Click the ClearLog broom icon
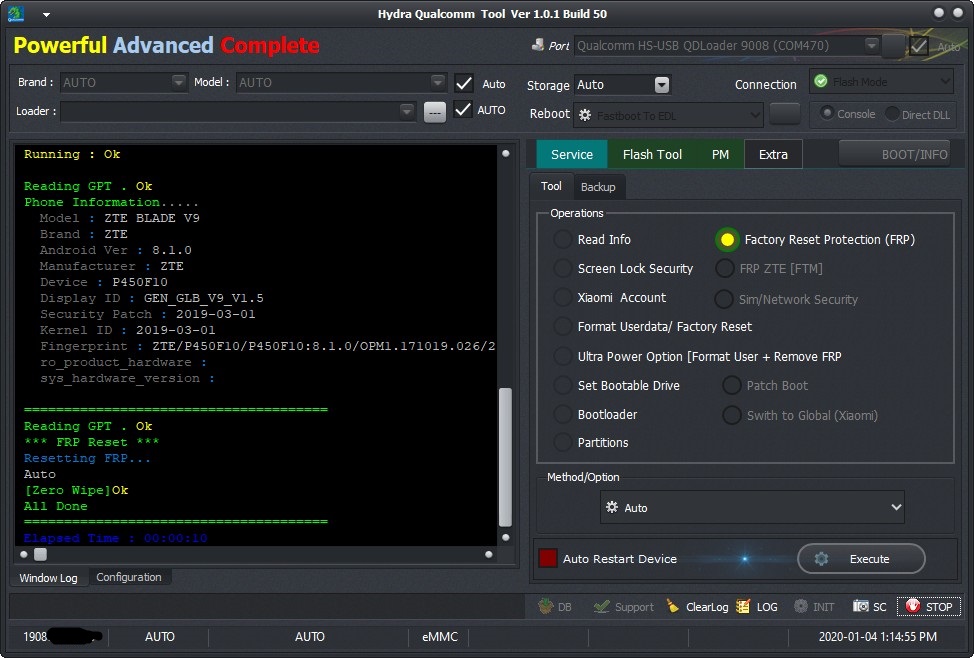974x658 pixels. [672, 606]
